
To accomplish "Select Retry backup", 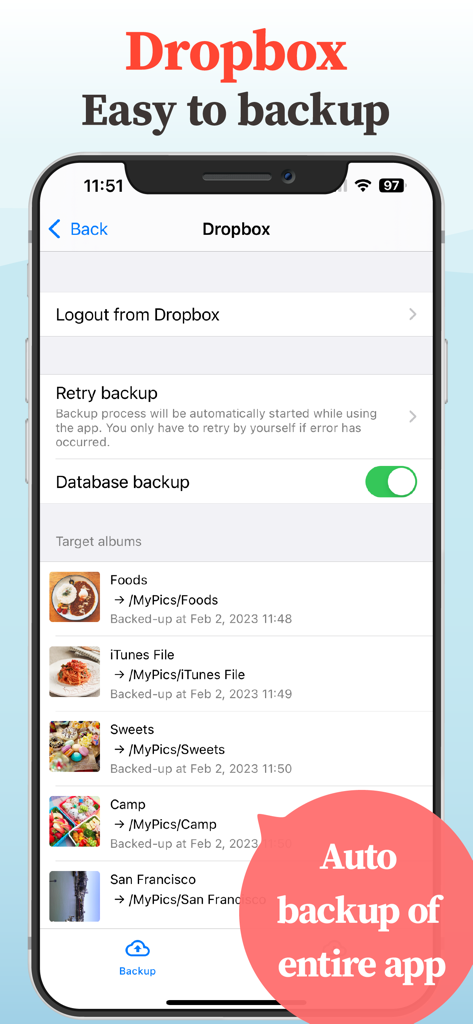I will tap(236, 417).
